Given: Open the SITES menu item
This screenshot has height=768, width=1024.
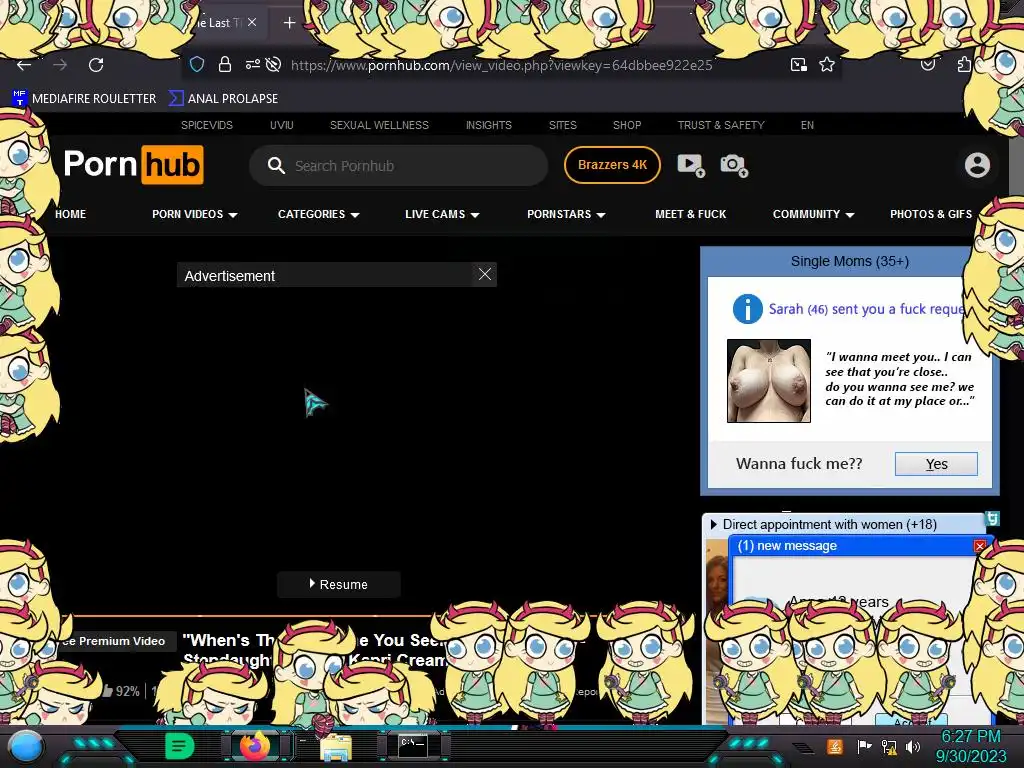Looking at the screenshot, I should (x=562, y=125).
